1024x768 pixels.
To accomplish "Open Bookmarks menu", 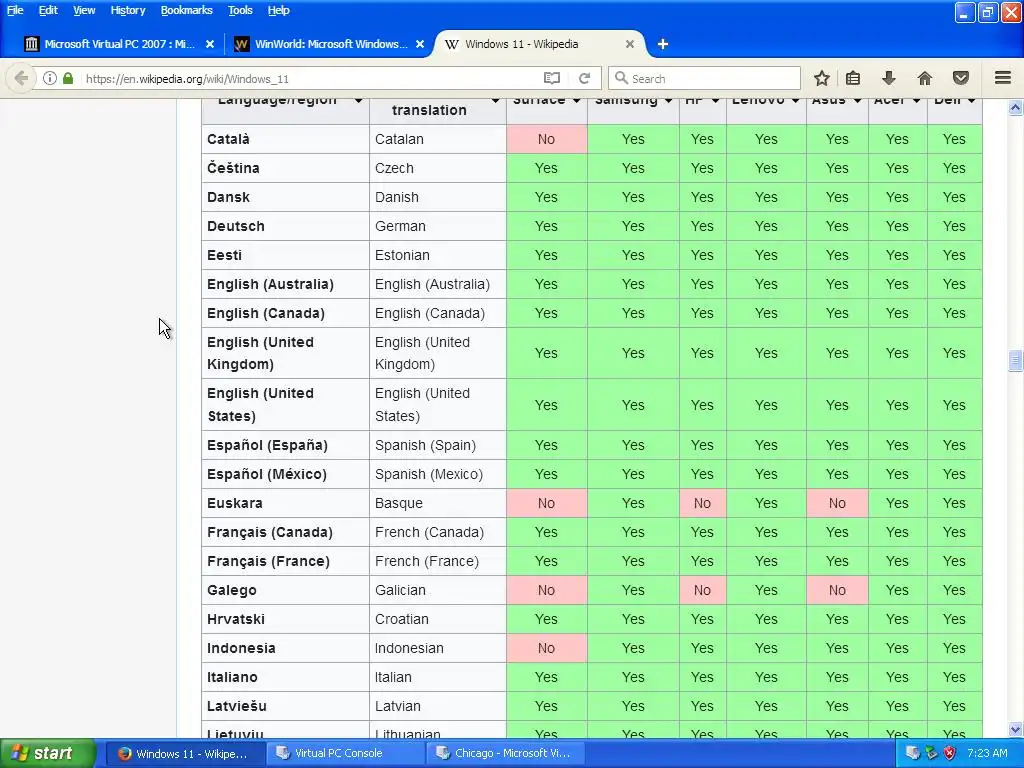I will click(x=186, y=10).
